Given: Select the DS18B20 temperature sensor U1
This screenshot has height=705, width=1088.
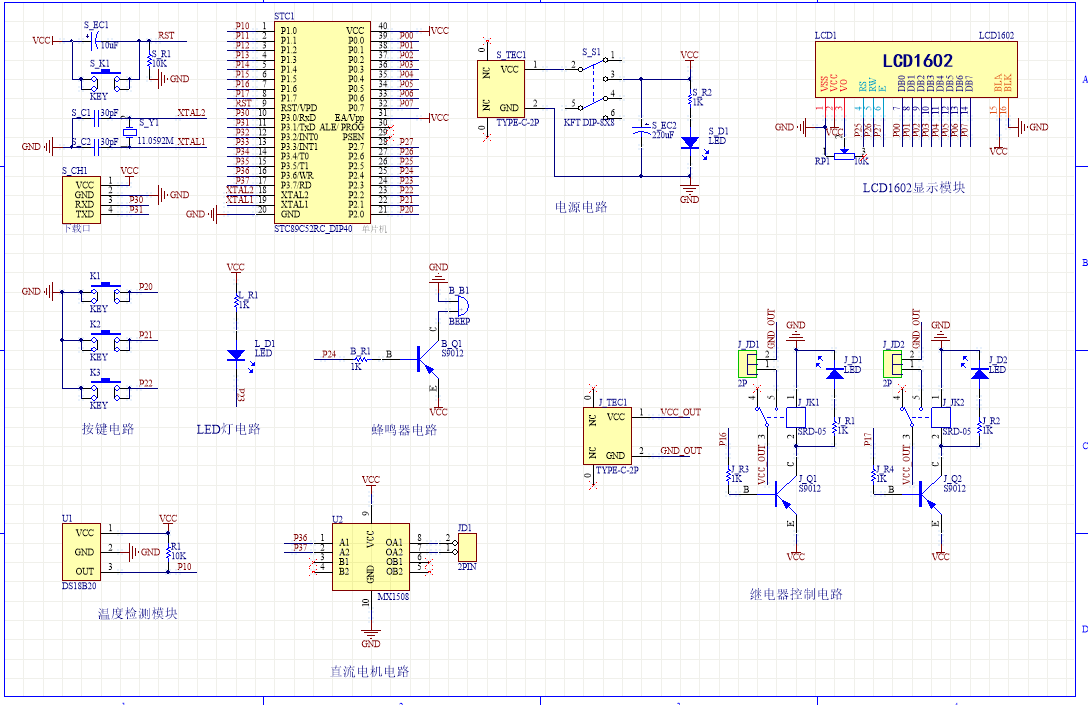Looking at the screenshot, I should 84,550.
